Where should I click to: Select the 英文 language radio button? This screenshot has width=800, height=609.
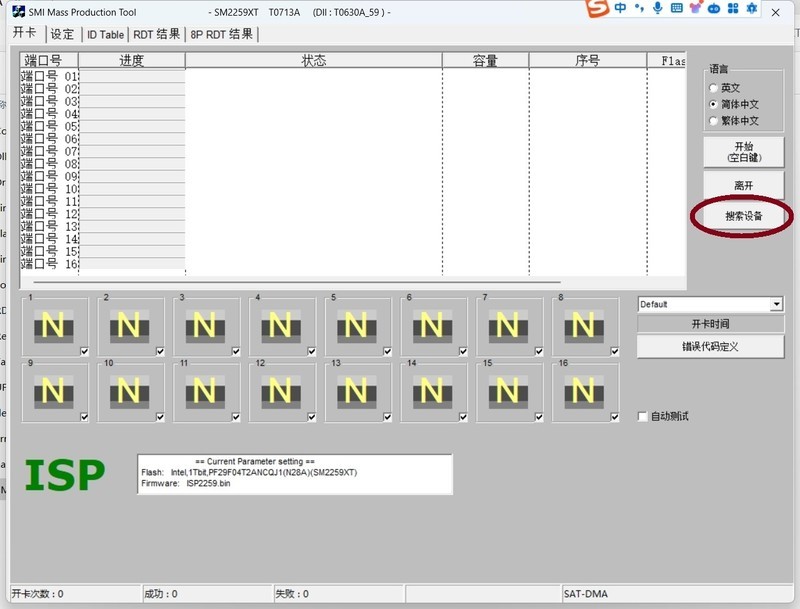tap(713, 88)
